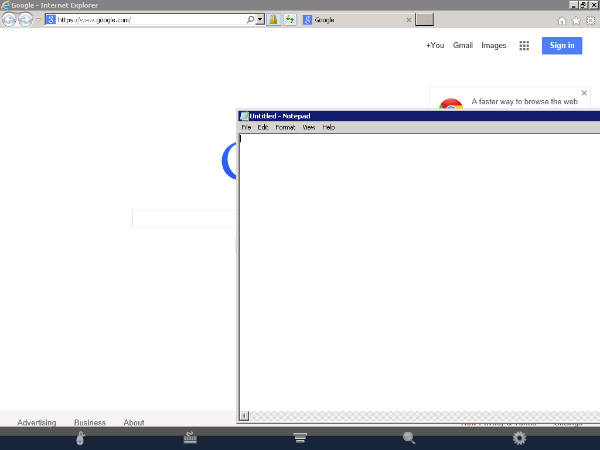The height and width of the screenshot is (450, 600).
Task: Click the browser forward arrow
Action: pyautogui.click(x=25, y=19)
